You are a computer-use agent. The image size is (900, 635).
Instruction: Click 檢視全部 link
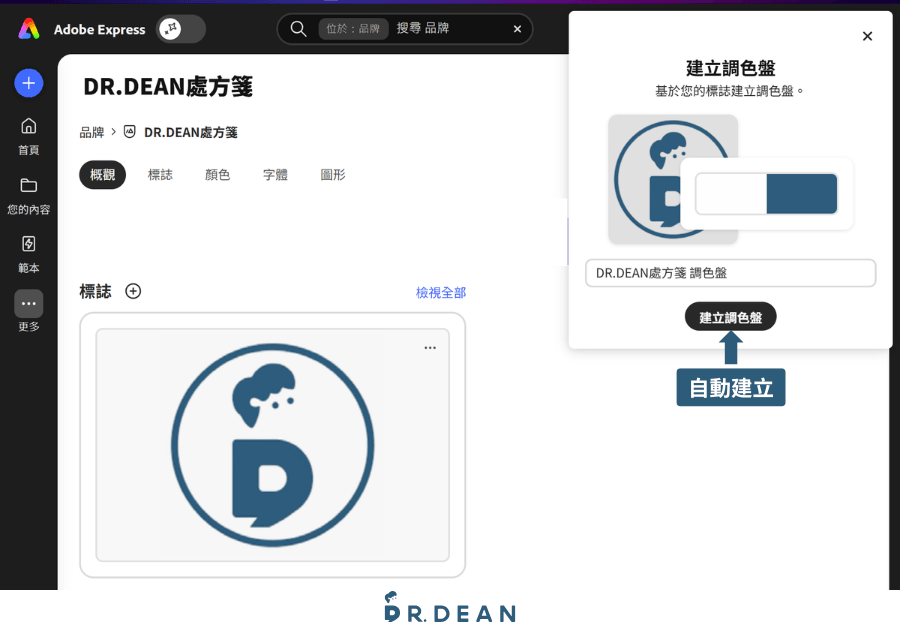pos(441,293)
